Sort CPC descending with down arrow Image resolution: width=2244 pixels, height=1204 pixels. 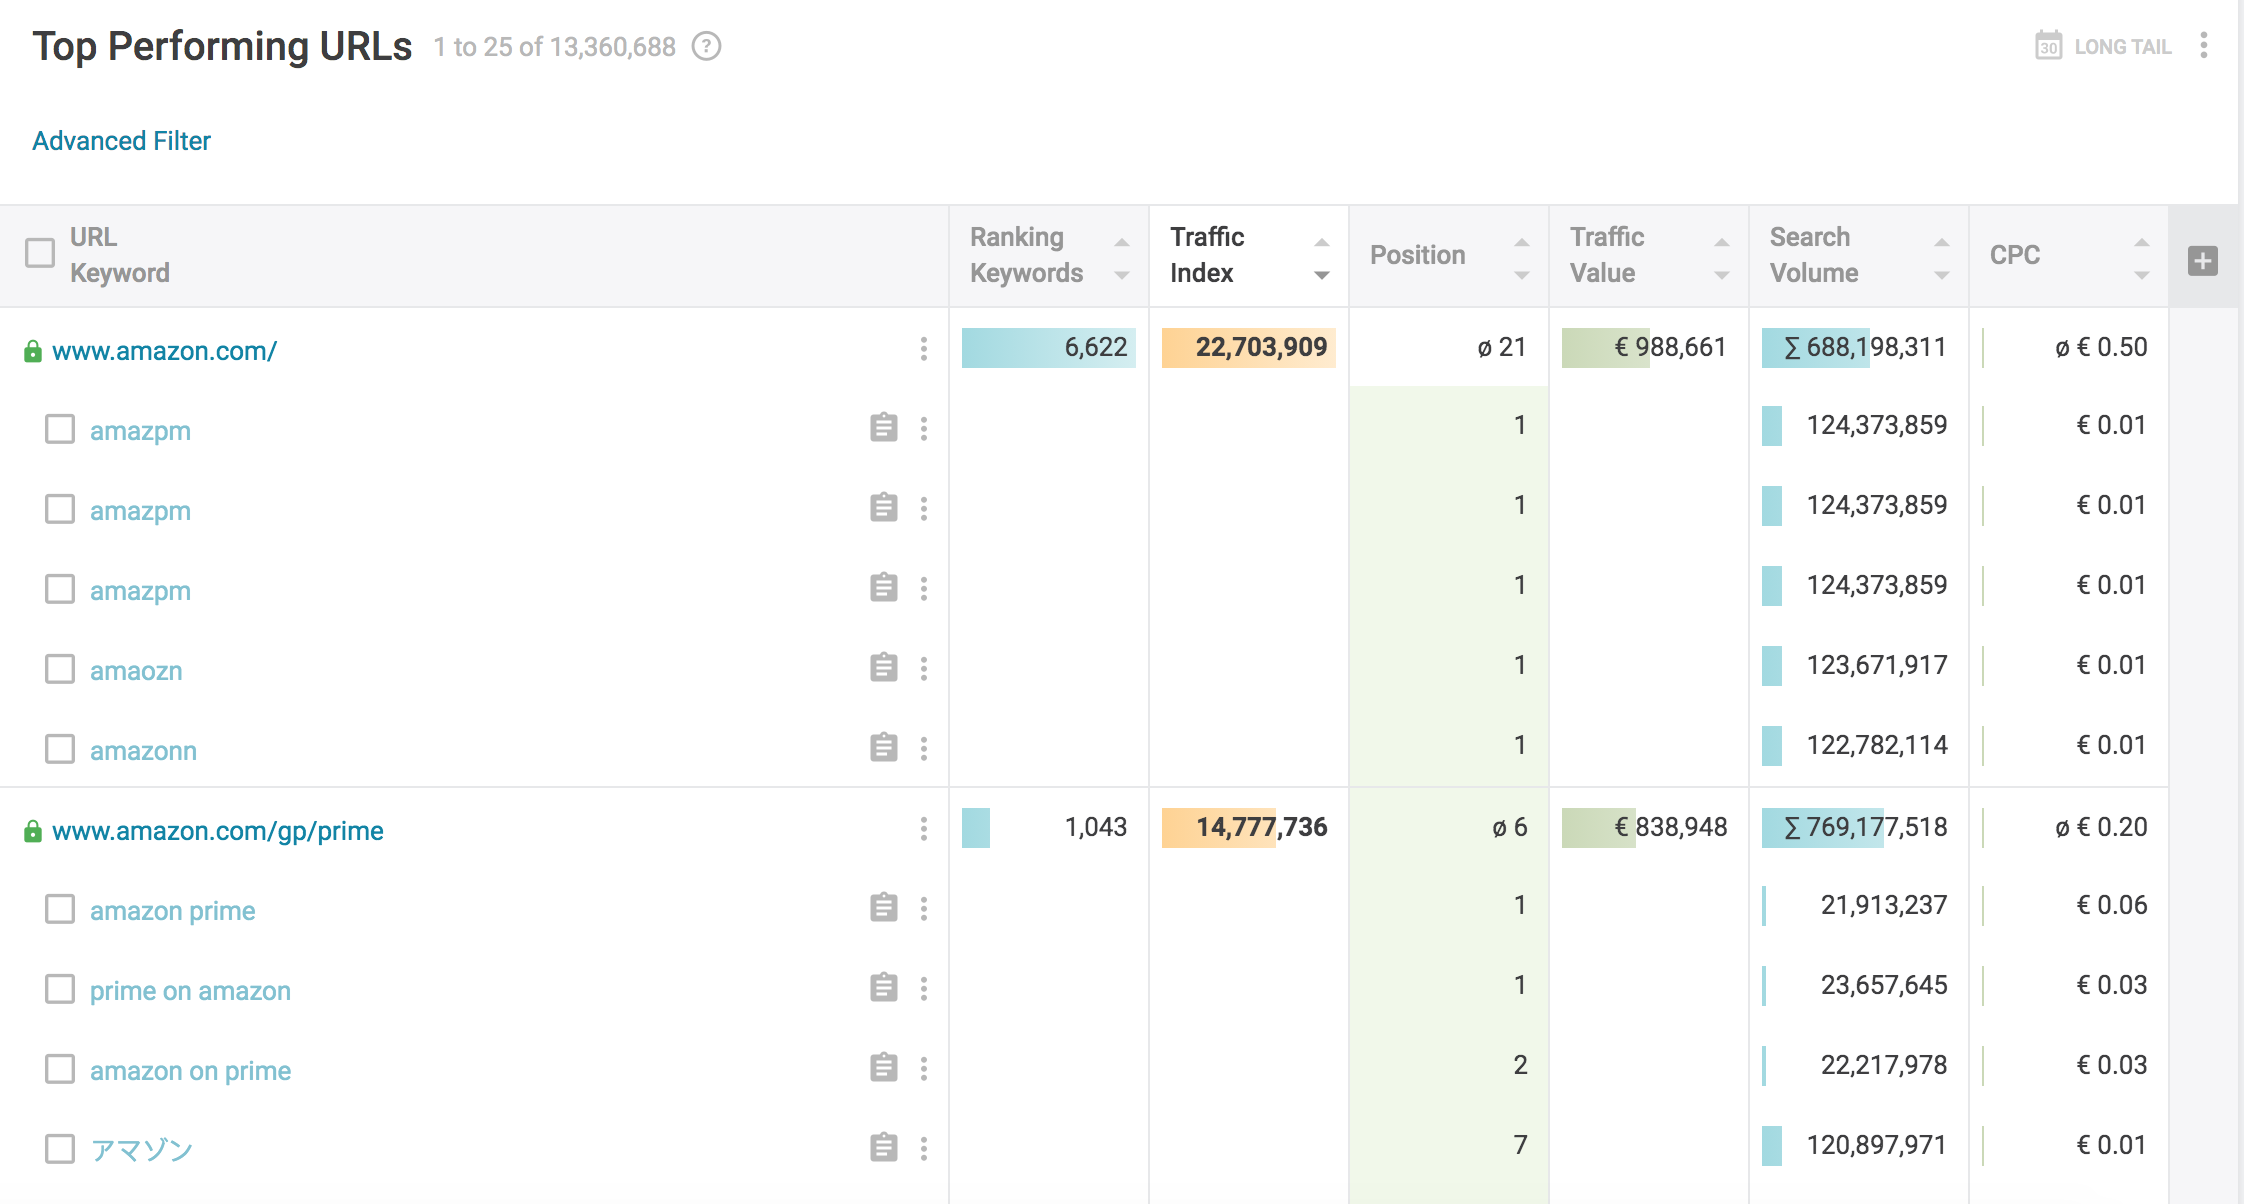[2142, 275]
